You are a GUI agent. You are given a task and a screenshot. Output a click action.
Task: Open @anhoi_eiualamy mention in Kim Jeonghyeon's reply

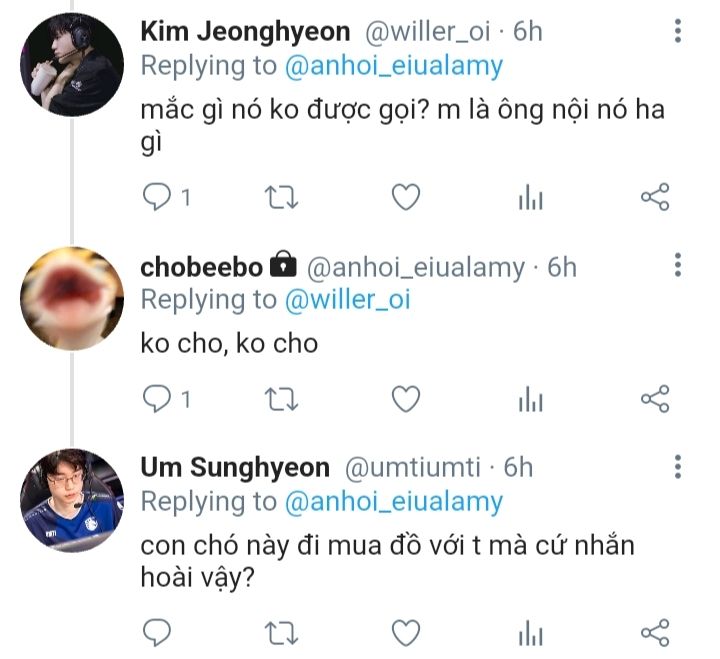393,66
